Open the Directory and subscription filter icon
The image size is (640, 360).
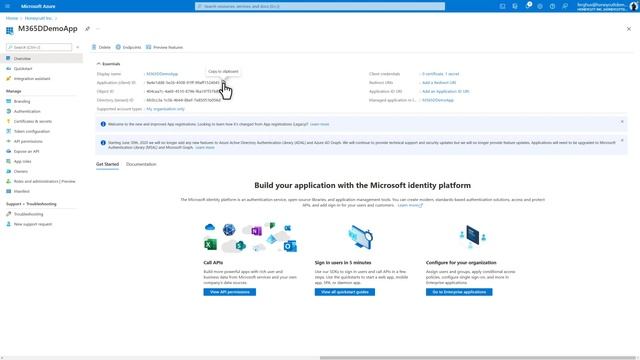(x=515, y=6)
